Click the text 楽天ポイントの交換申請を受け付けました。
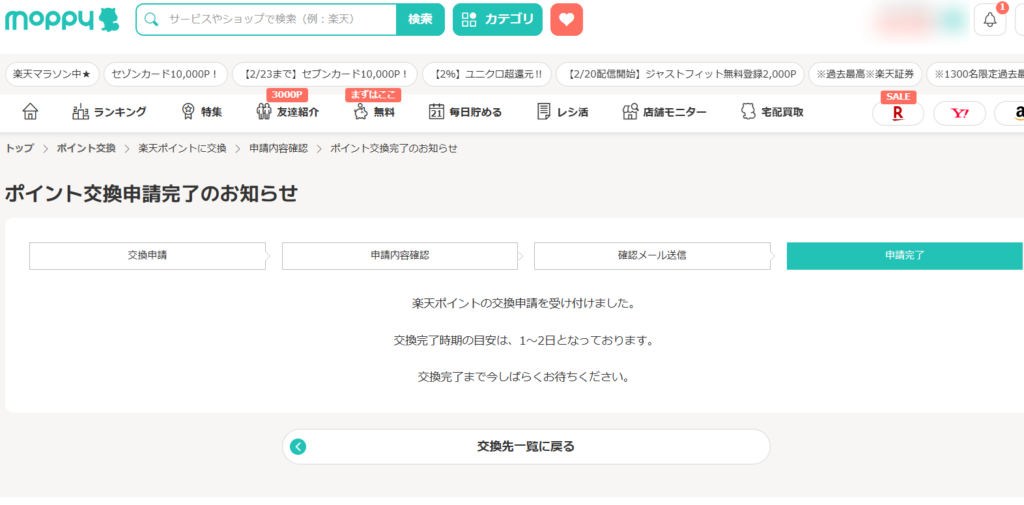1024x505 pixels. pos(524,303)
